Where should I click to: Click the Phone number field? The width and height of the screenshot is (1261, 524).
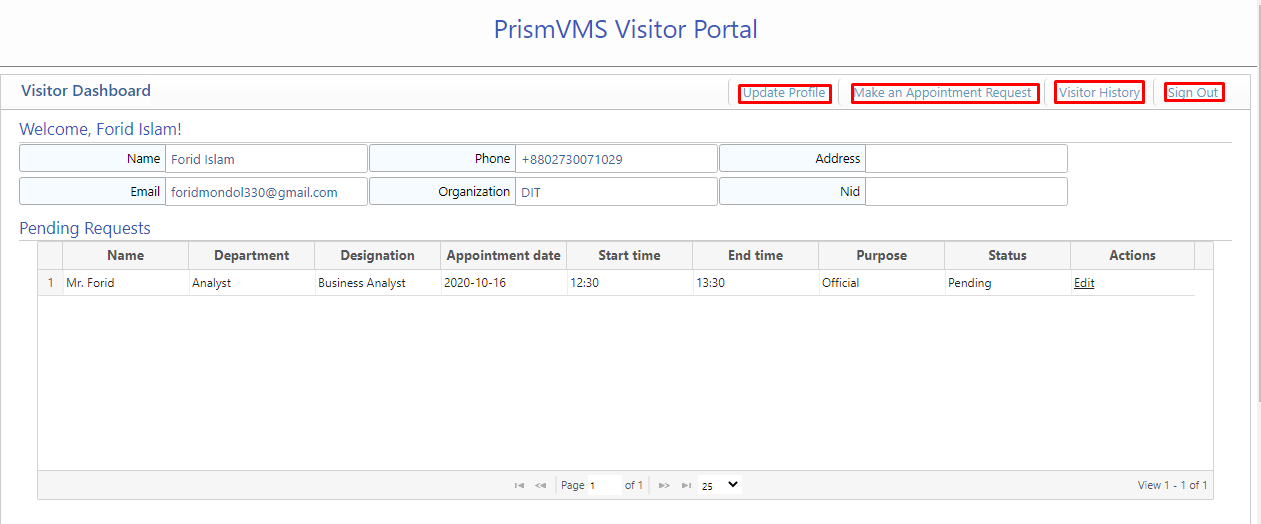(615, 159)
